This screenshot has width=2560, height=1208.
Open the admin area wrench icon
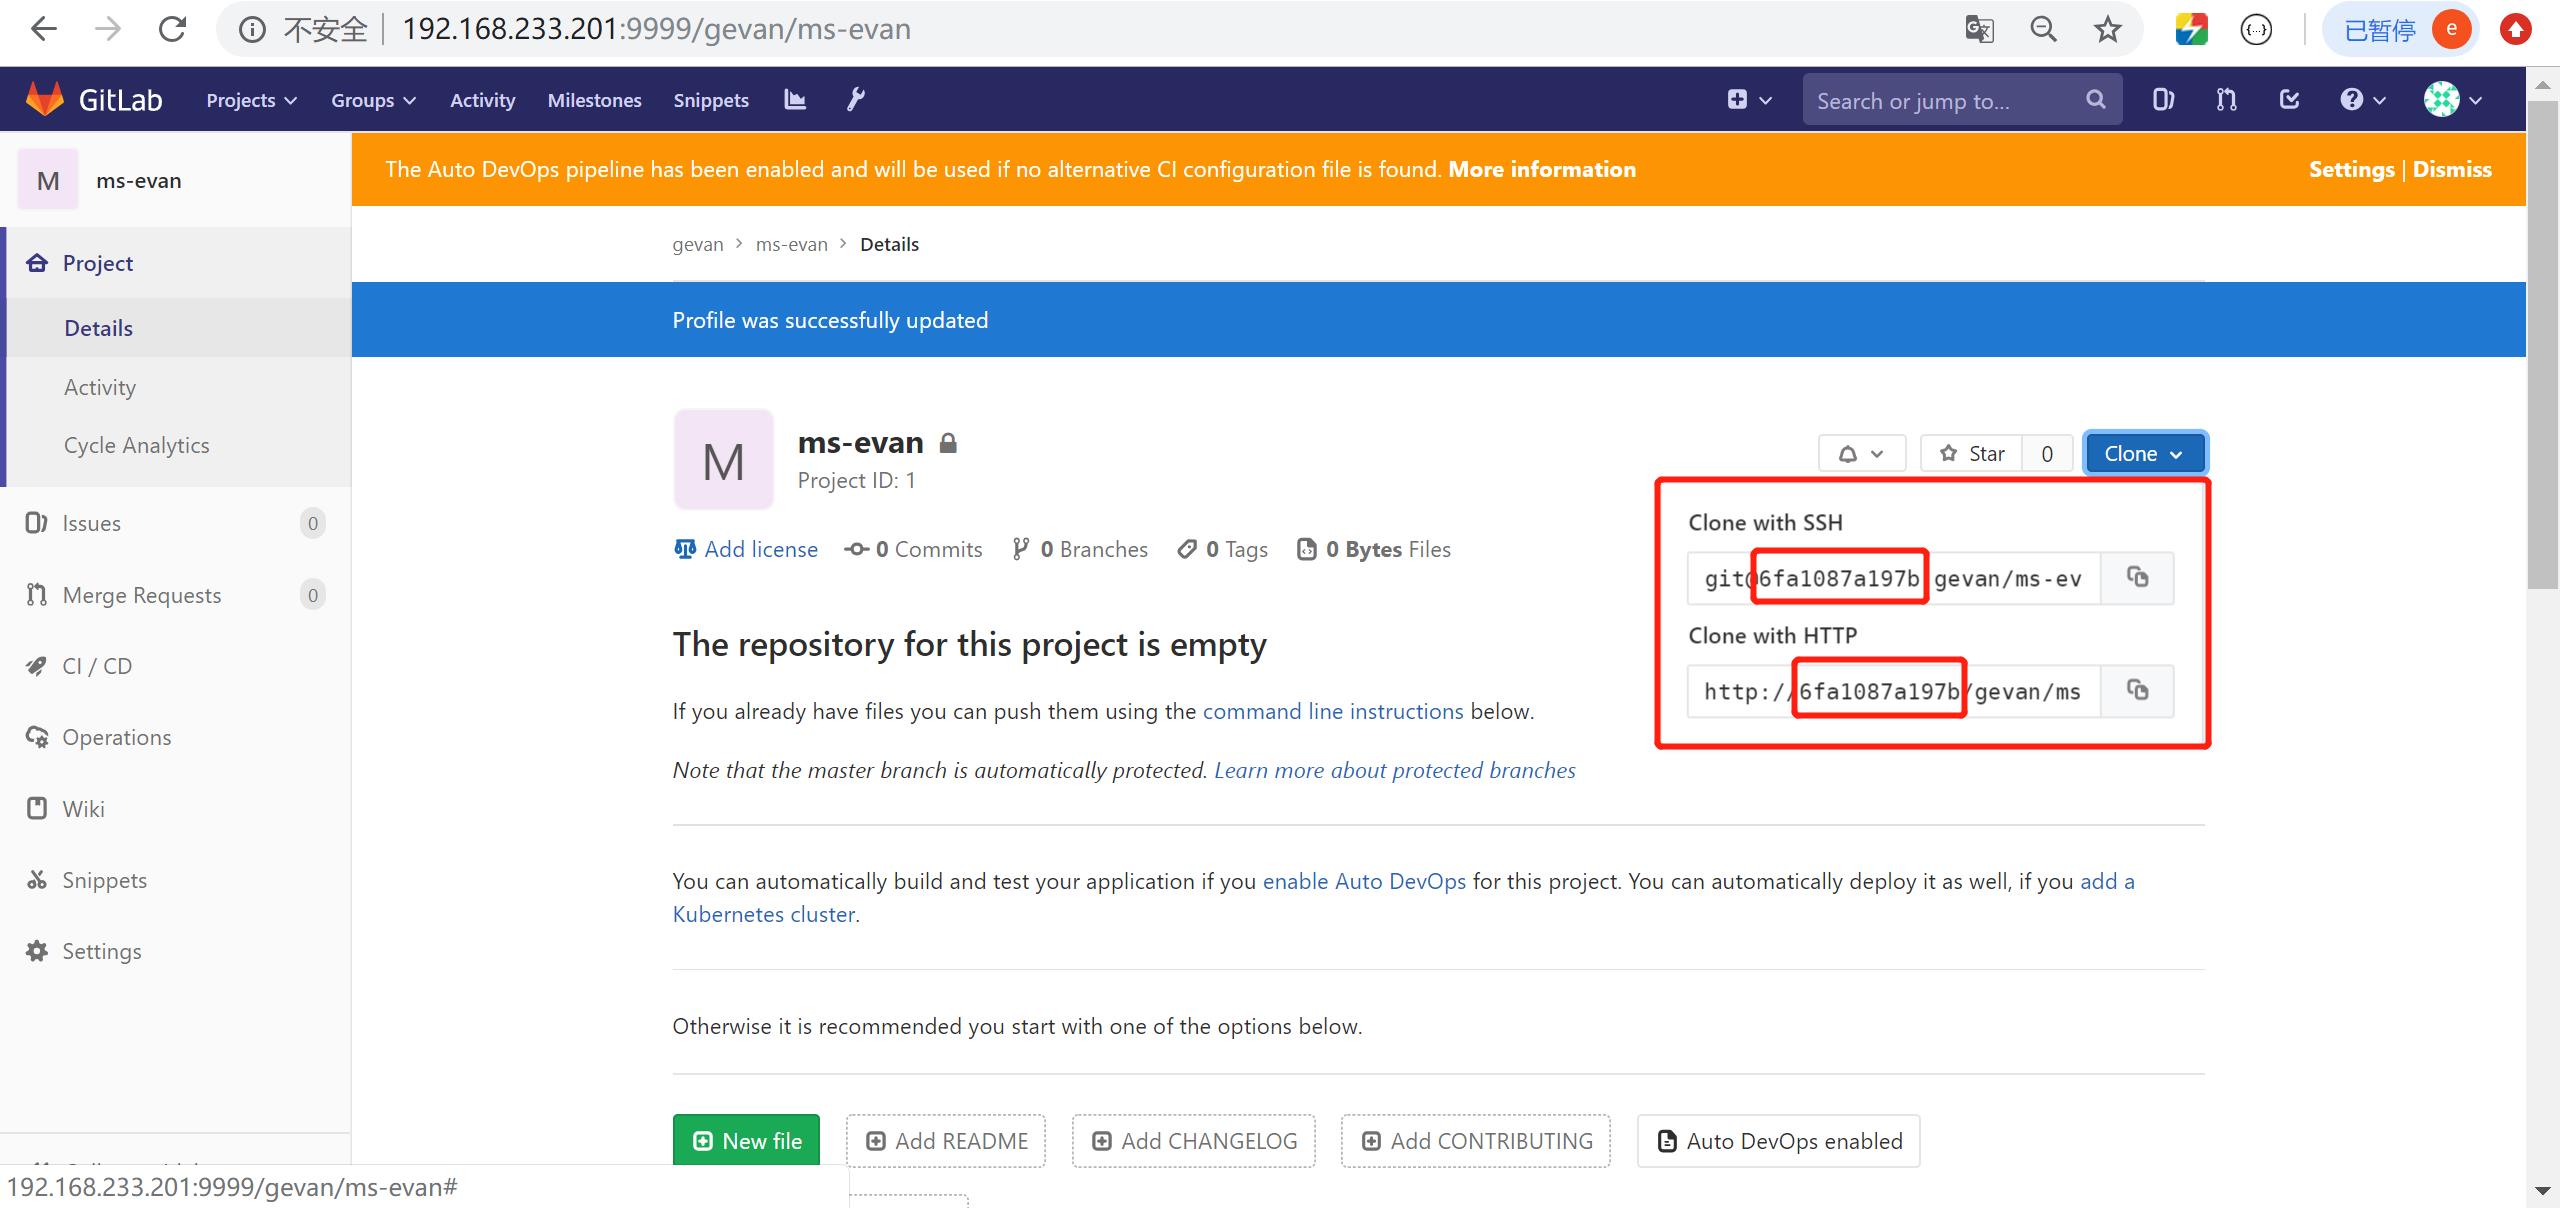point(856,99)
